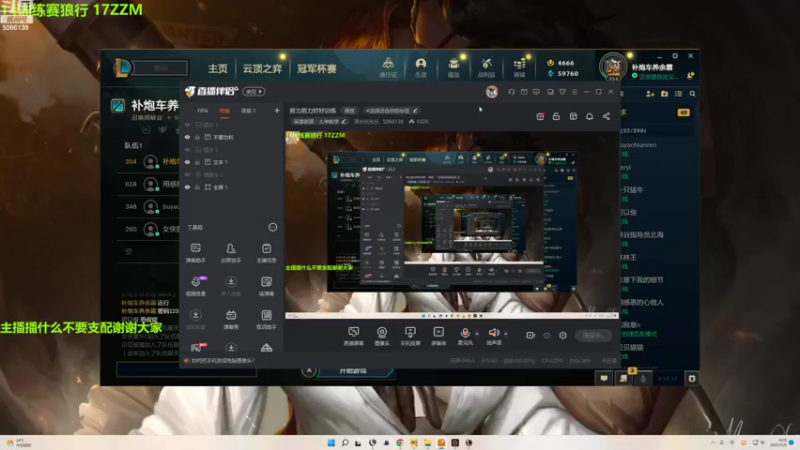Viewport: 800px width, 450px height.
Task: Open the 歌词助手 tool
Action: [266, 319]
